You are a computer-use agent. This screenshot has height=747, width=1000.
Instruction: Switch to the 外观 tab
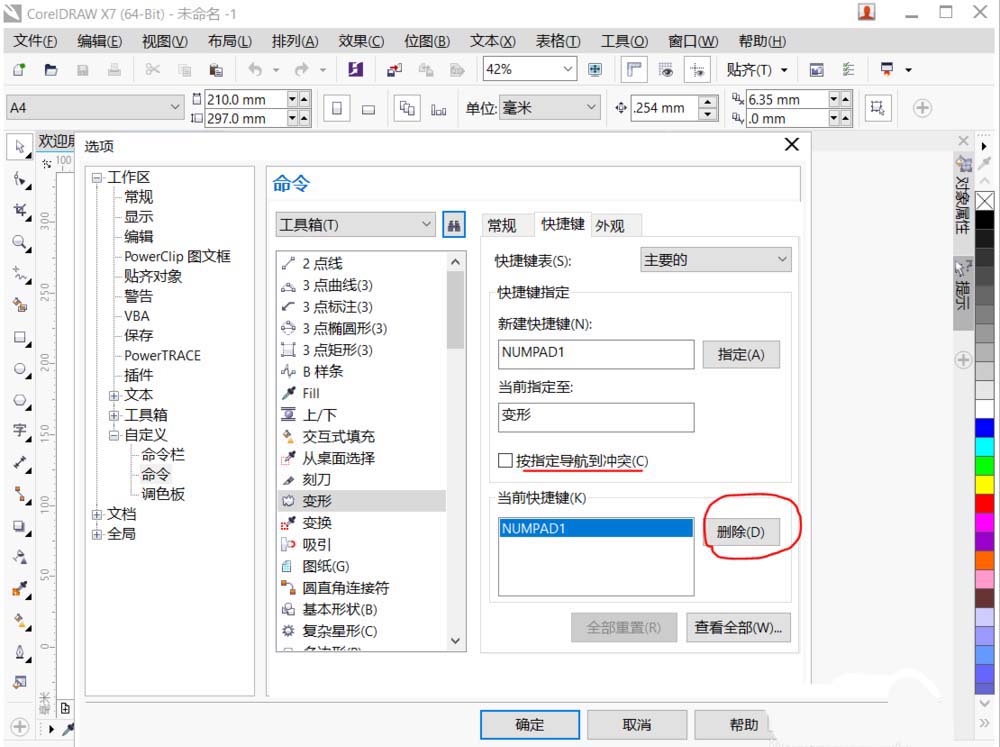tap(610, 225)
